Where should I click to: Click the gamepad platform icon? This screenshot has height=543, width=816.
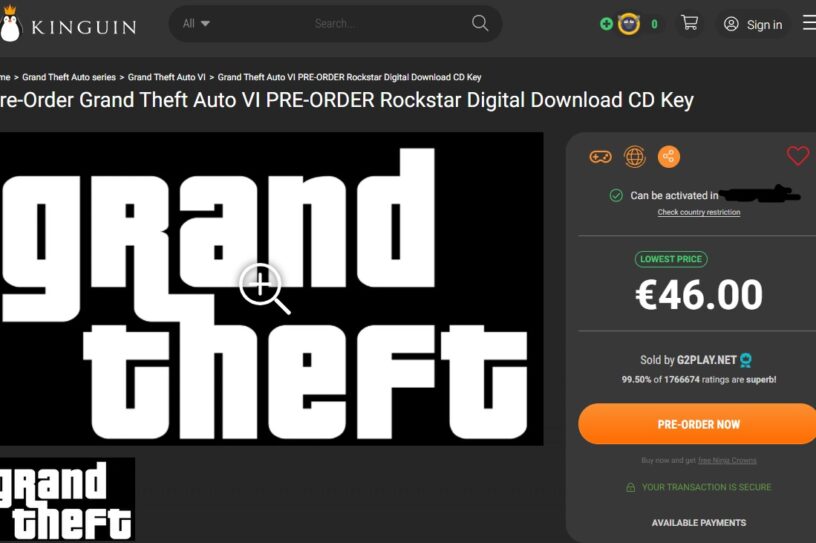point(600,157)
